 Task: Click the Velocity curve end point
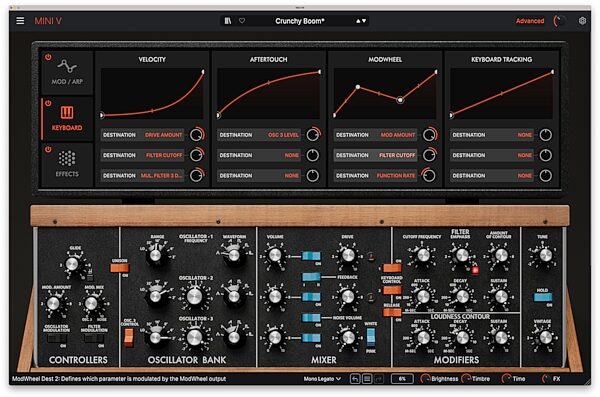(203, 72)
